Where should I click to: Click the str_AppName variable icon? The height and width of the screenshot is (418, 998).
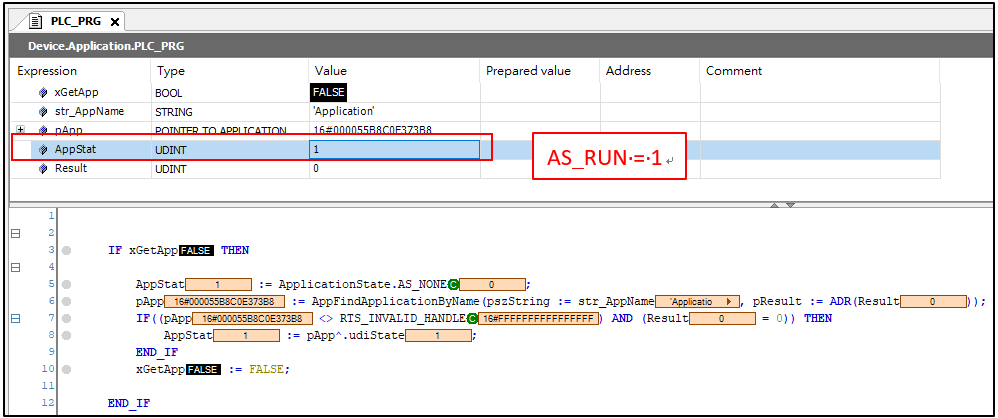43,112
